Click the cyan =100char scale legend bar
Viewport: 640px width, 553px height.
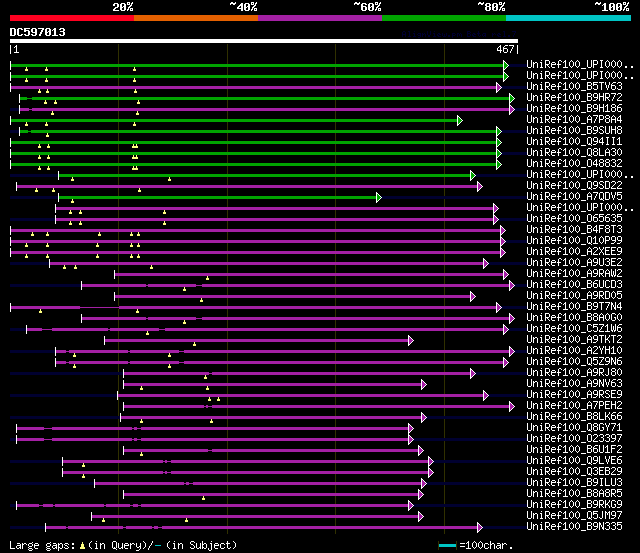[447, 545]
